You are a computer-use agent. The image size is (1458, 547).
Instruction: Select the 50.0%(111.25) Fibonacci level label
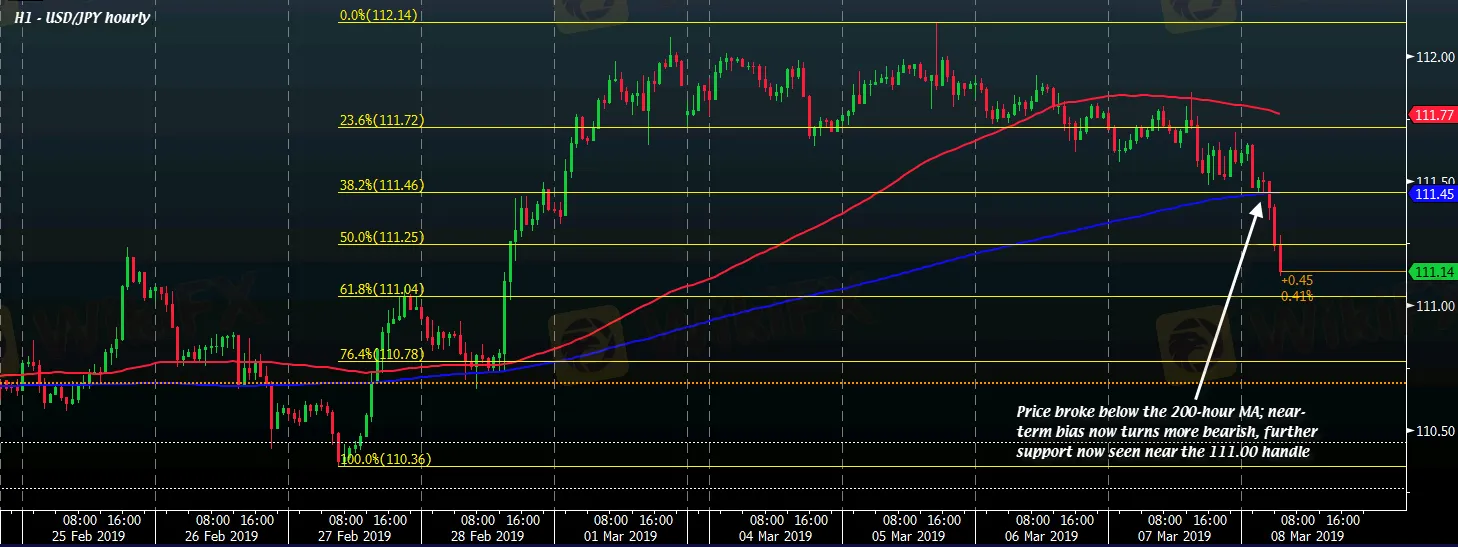[x=381, y=237]
